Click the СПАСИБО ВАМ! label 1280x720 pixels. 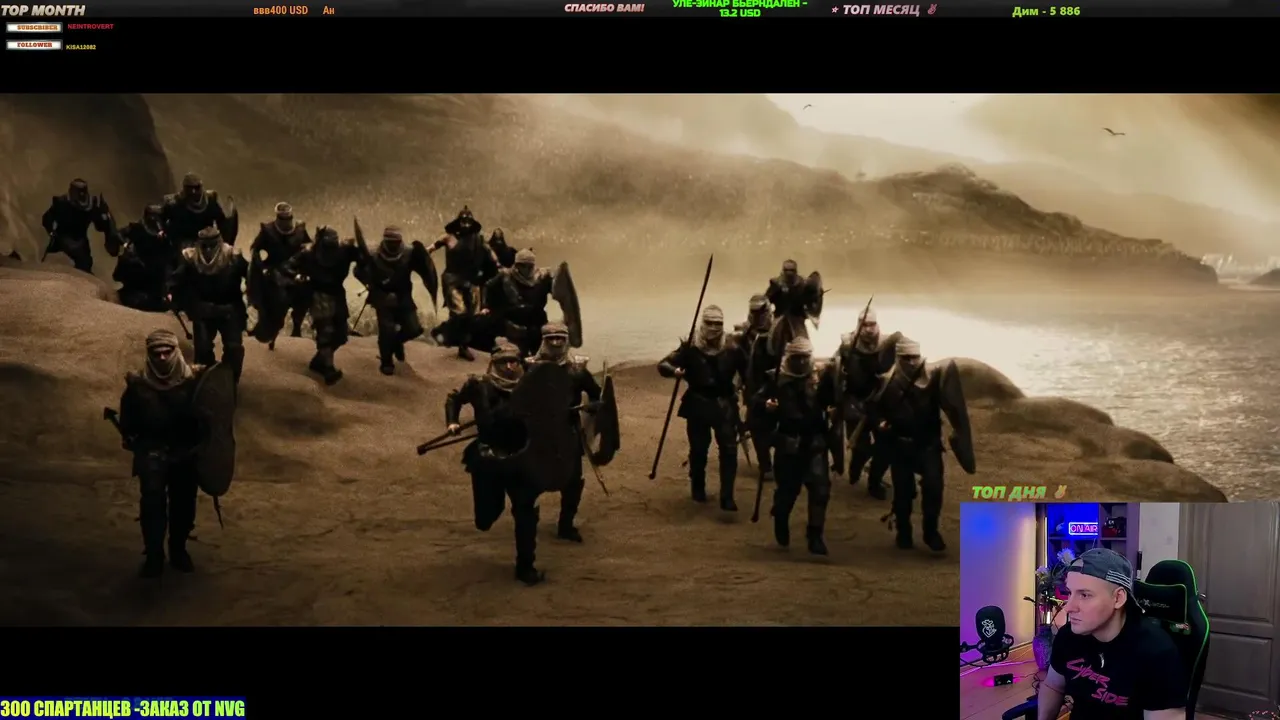point(604,8)
